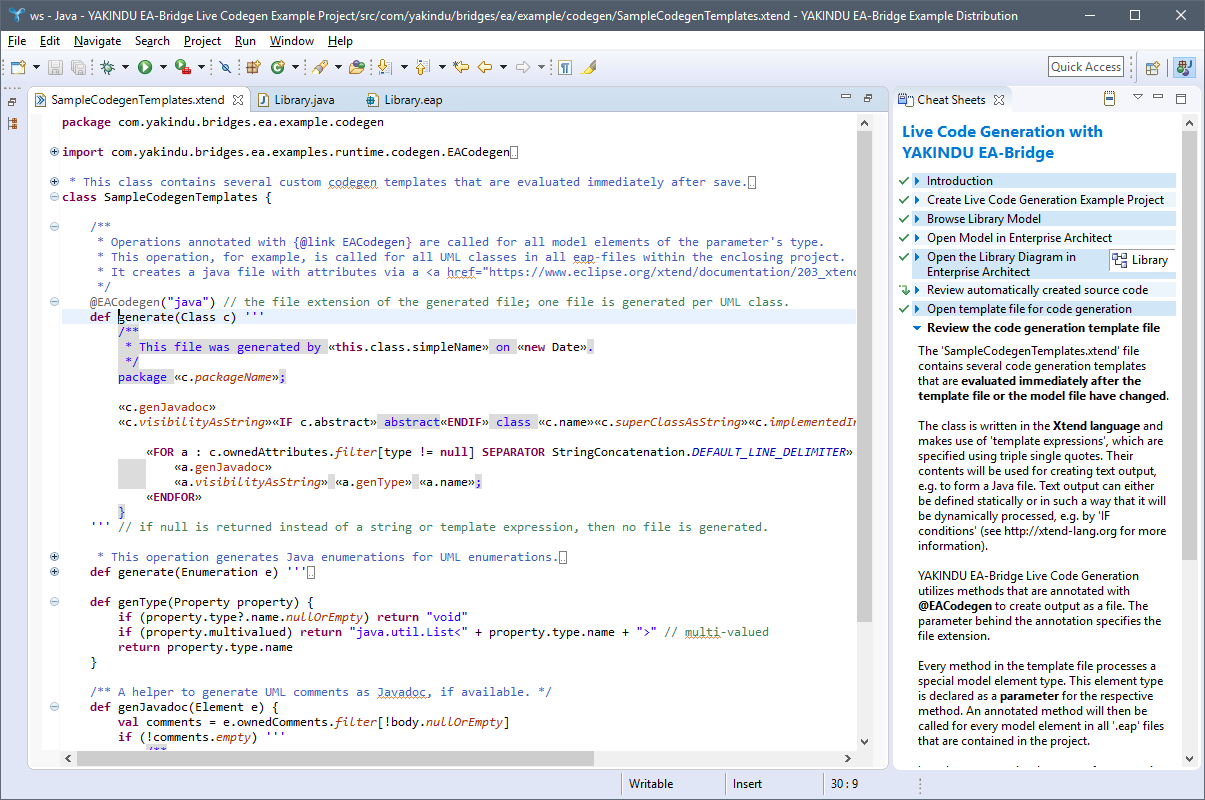Close the Cheat Sheets view tab
Screen dimensions: 1205x800
tap(998, 100)
